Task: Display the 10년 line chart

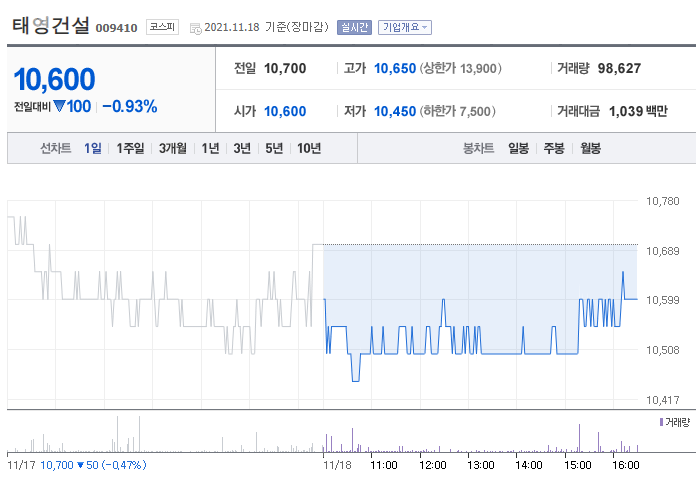Action: (309, 148)
